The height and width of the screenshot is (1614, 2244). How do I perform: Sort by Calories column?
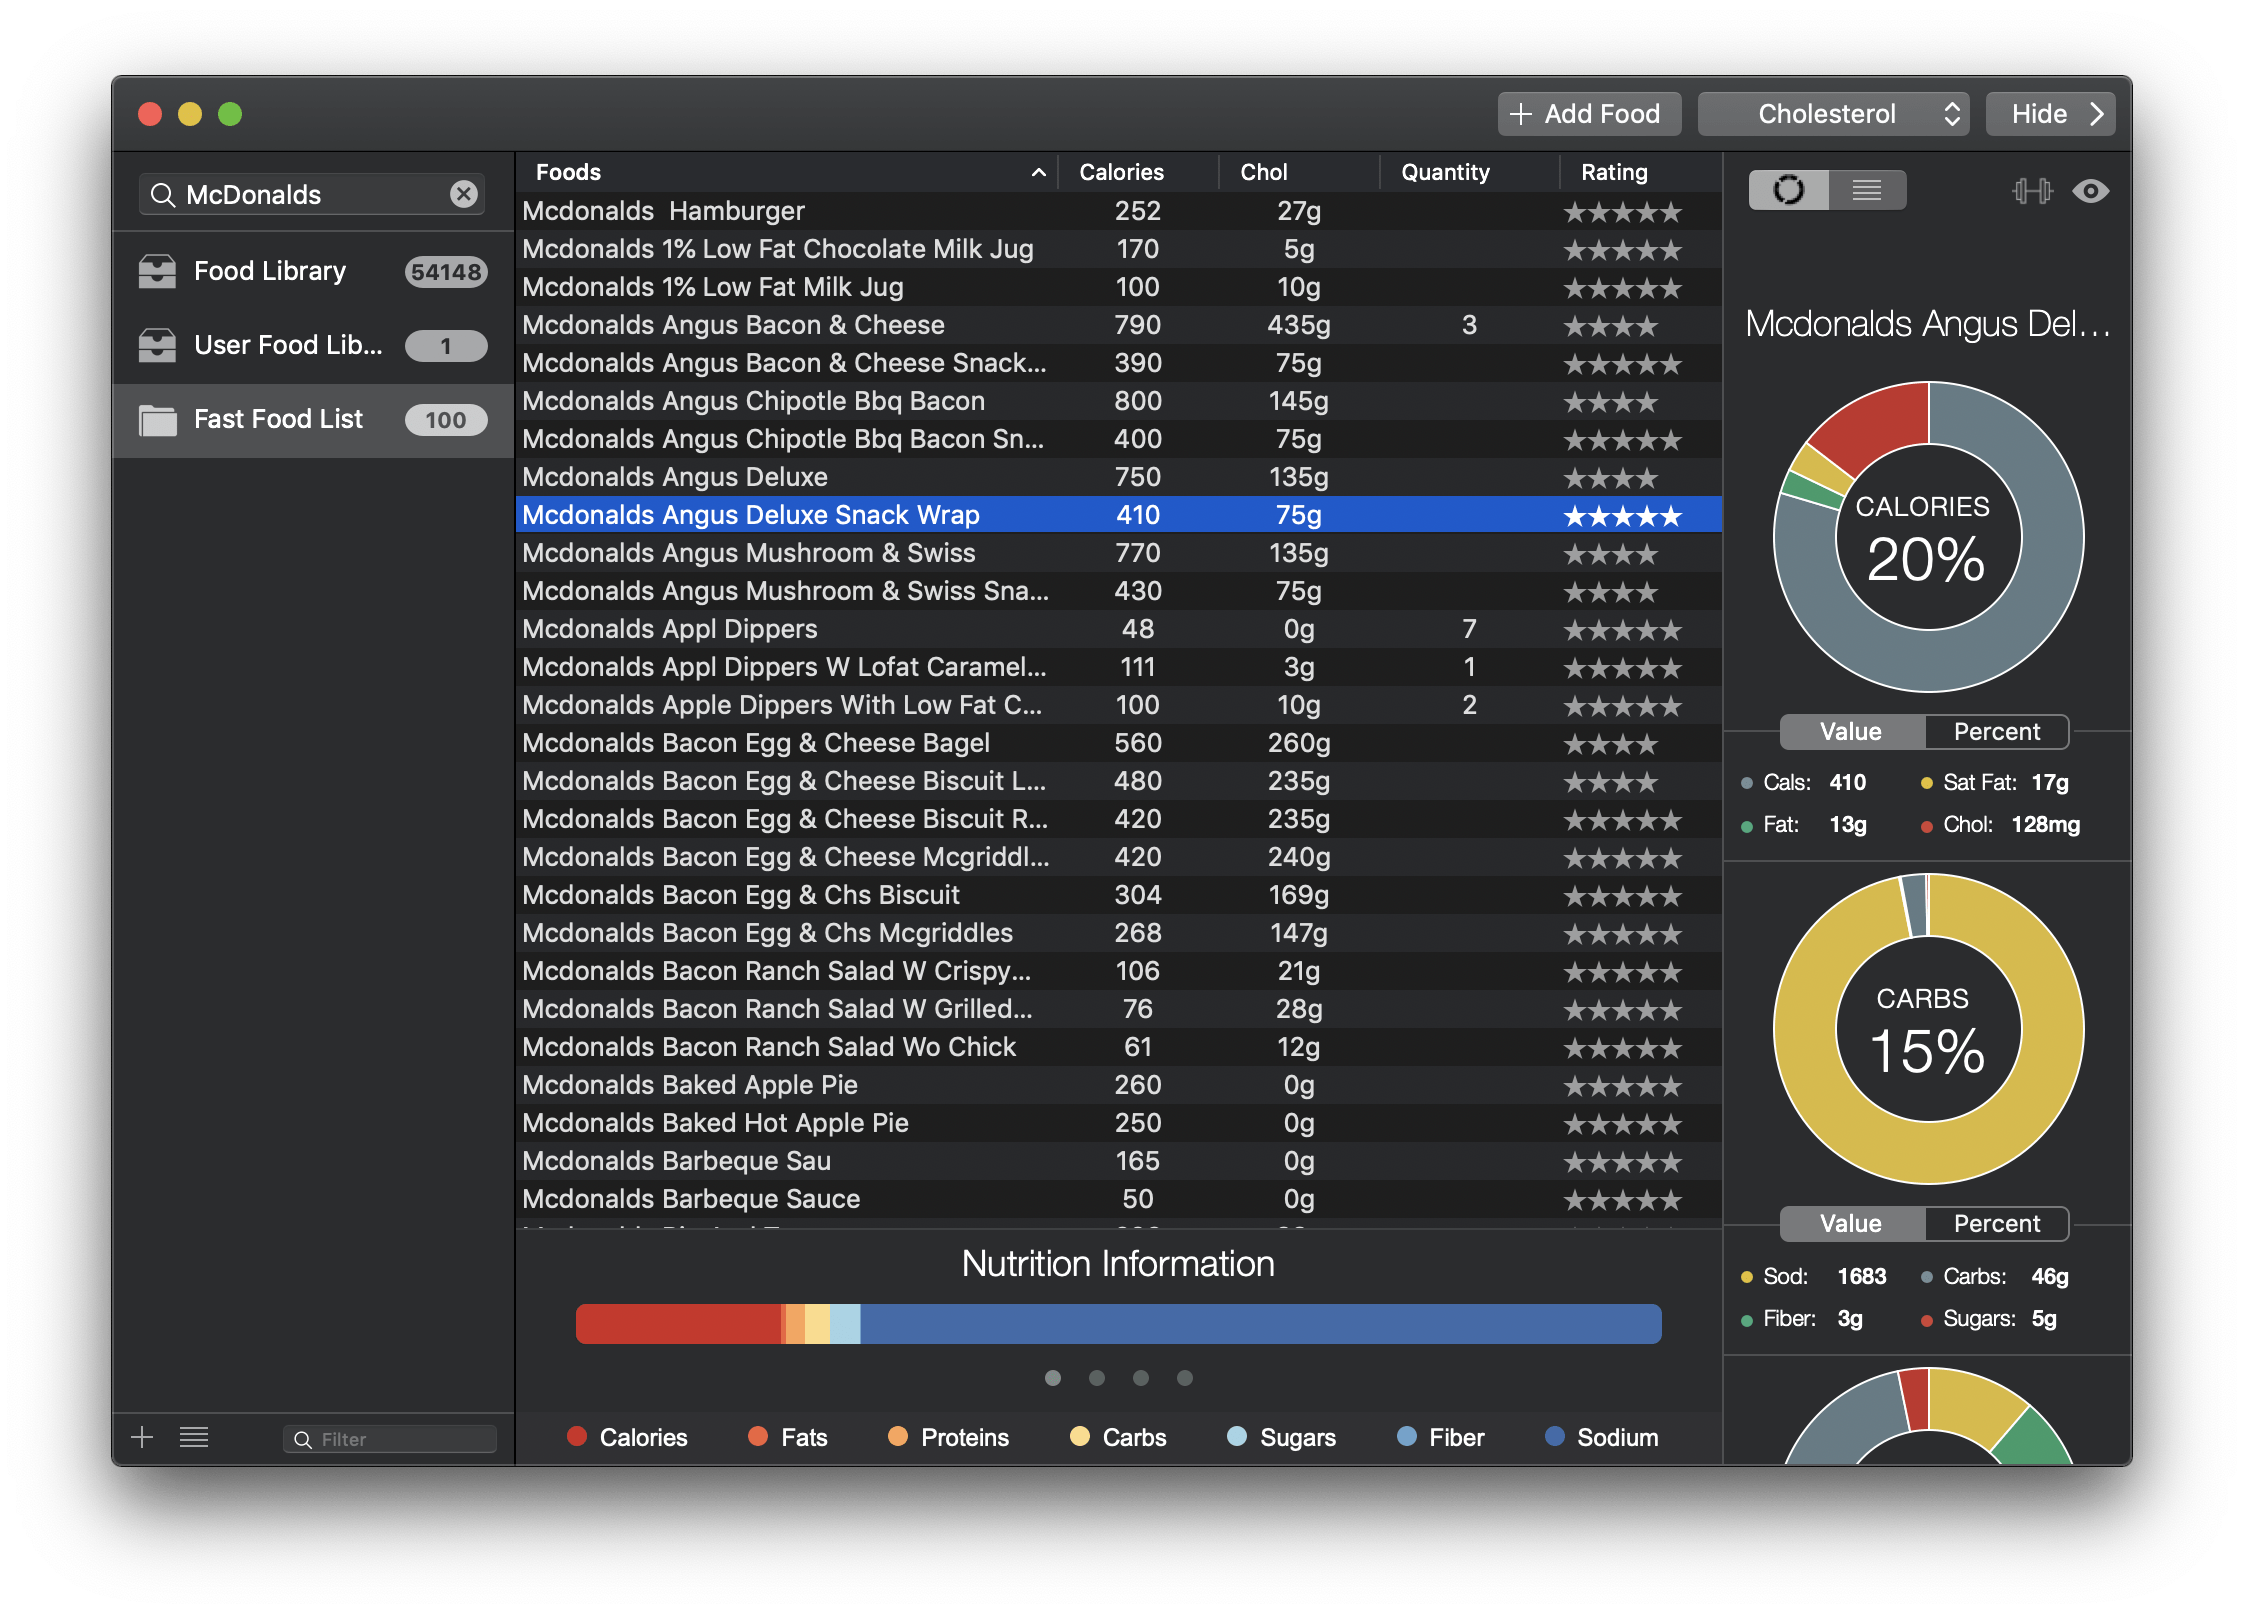coord(1138,172)
